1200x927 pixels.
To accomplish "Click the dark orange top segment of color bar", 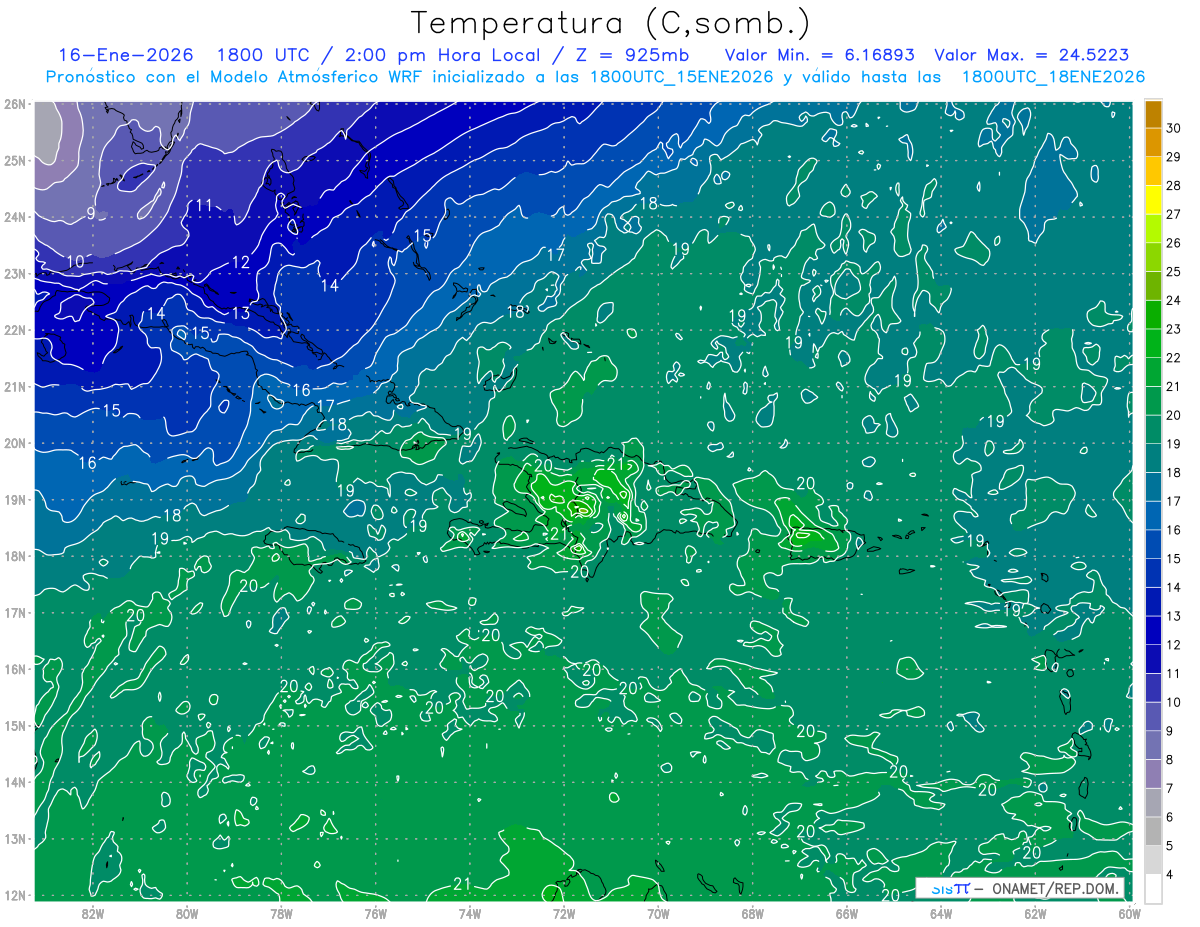I will coord(1153,113).
